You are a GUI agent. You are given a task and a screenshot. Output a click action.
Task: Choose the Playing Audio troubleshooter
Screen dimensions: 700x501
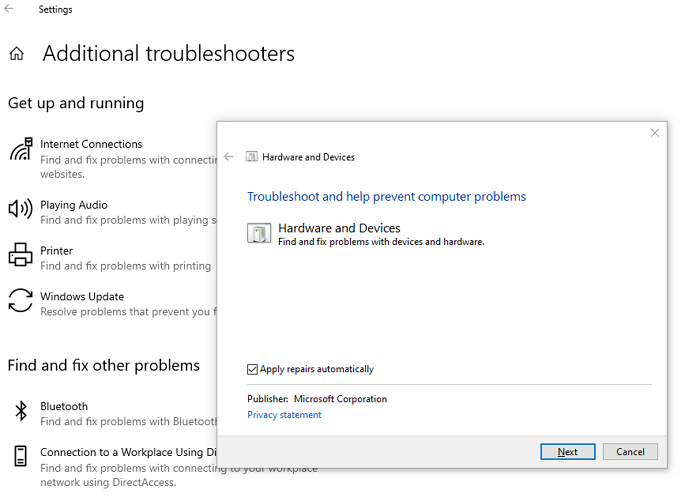click(73, 205)
